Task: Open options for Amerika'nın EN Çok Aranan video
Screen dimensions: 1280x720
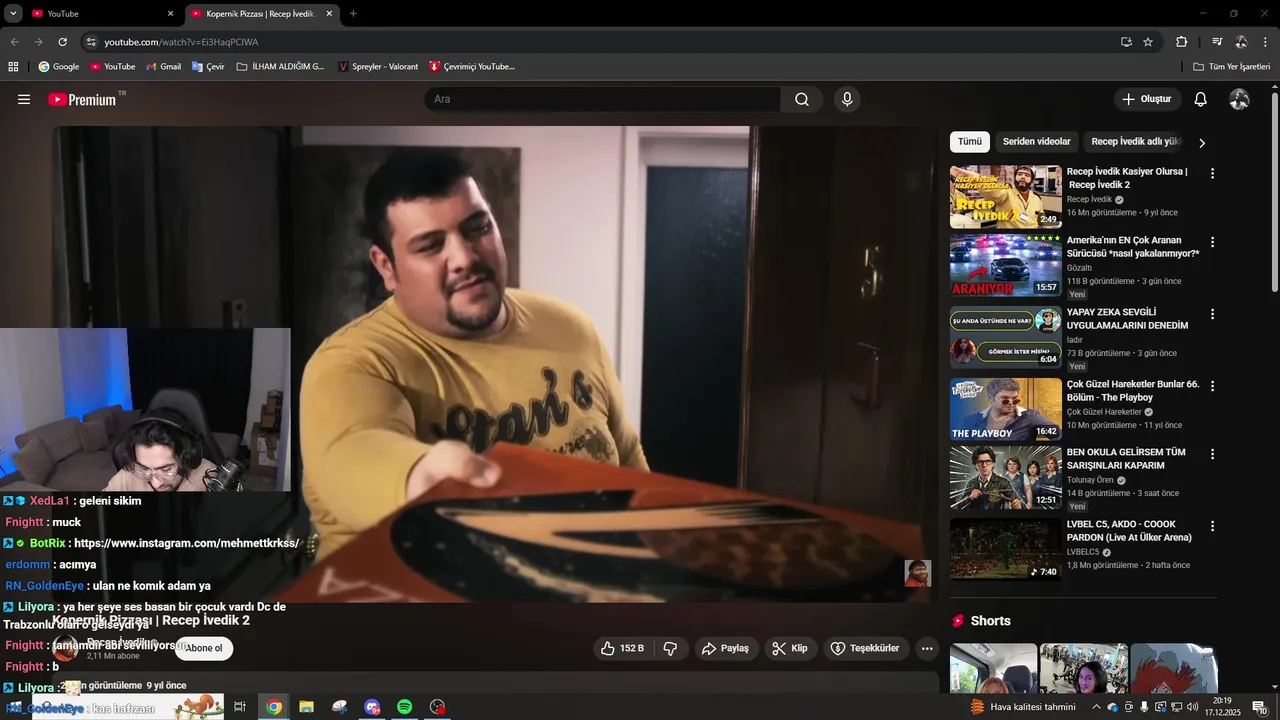Action: pos(1212,242)
